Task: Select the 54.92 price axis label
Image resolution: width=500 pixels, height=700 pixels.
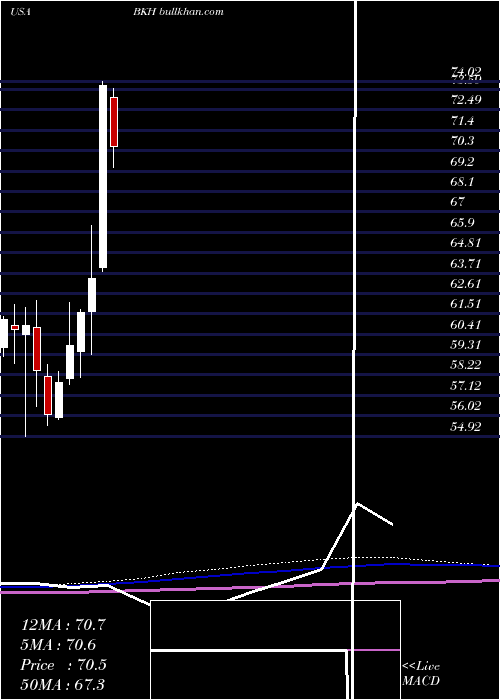Action: (466, 426)
